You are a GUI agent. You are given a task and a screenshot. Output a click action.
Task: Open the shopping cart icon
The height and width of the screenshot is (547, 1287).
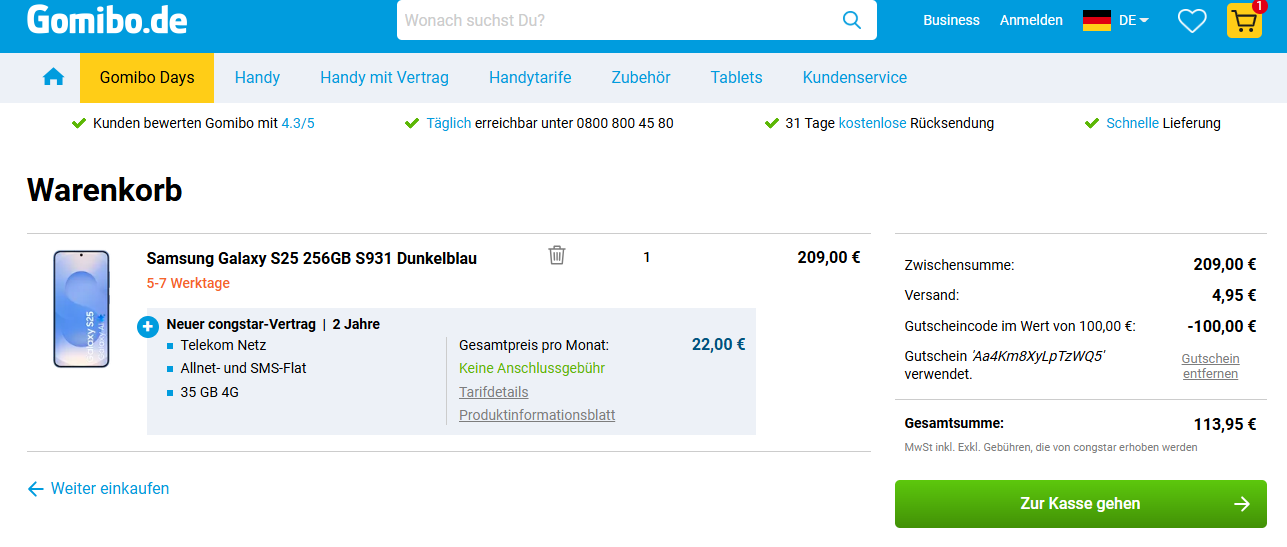coord(1244,21)
